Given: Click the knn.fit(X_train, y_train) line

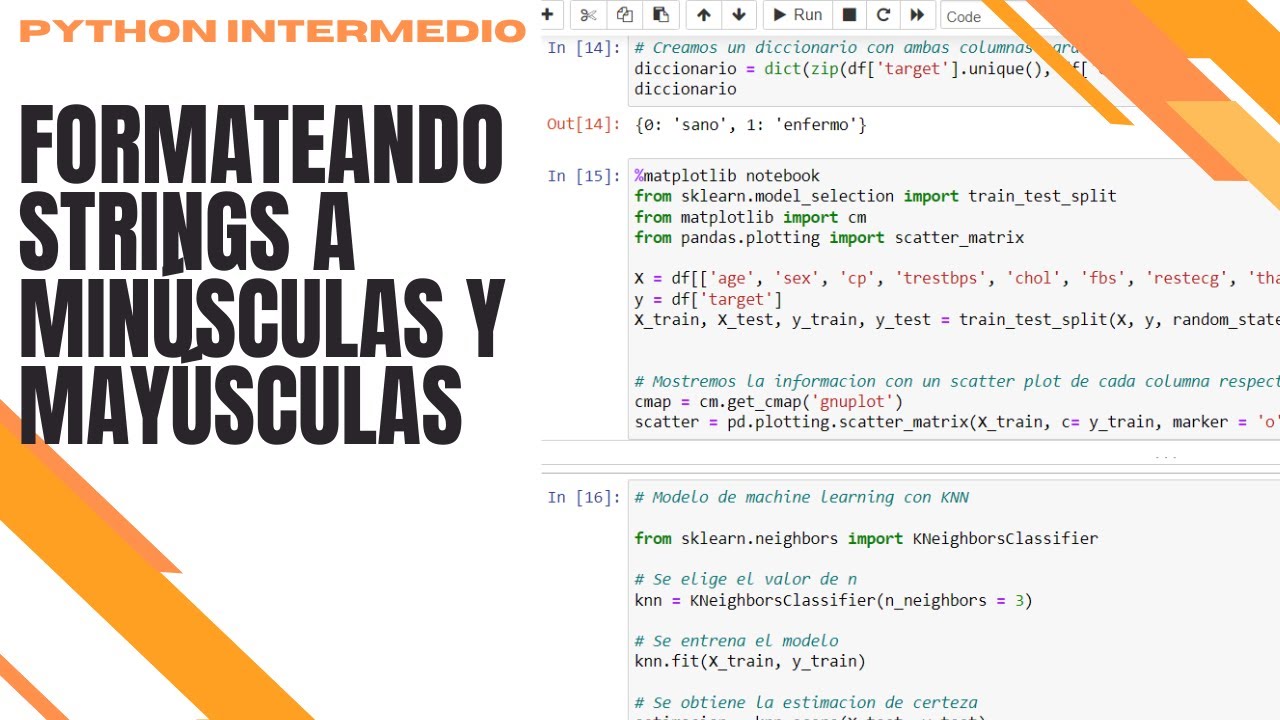Looking at the screenshot, I should tap(750, 661).
